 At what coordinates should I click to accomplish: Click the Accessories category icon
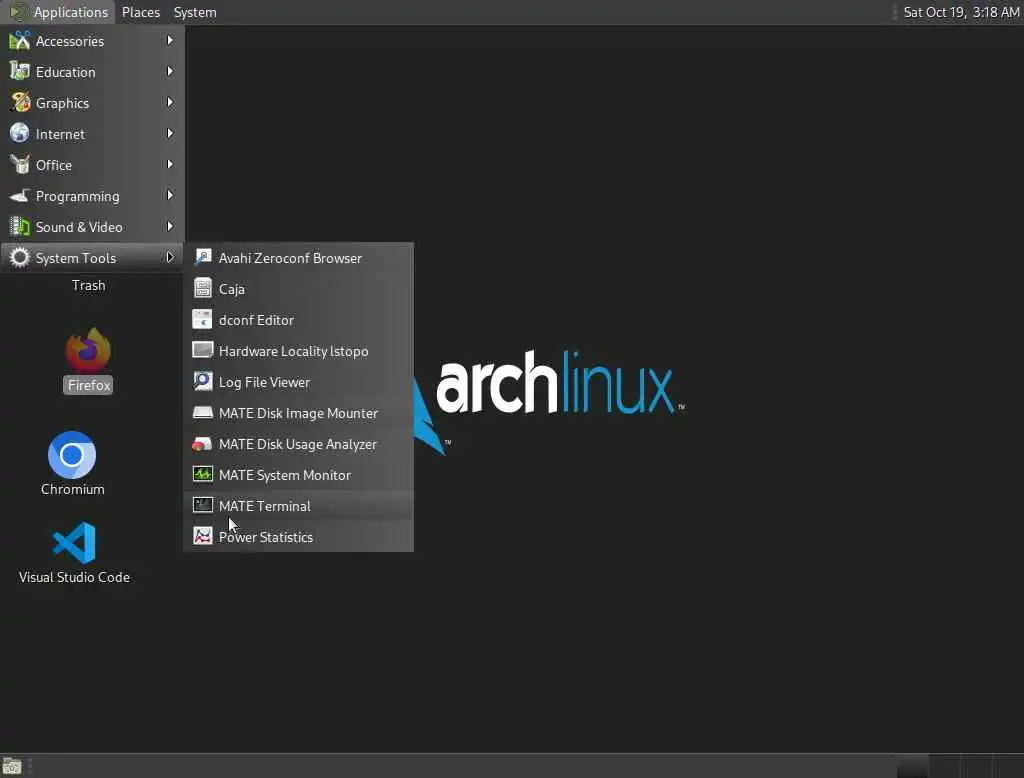point(20,41)
